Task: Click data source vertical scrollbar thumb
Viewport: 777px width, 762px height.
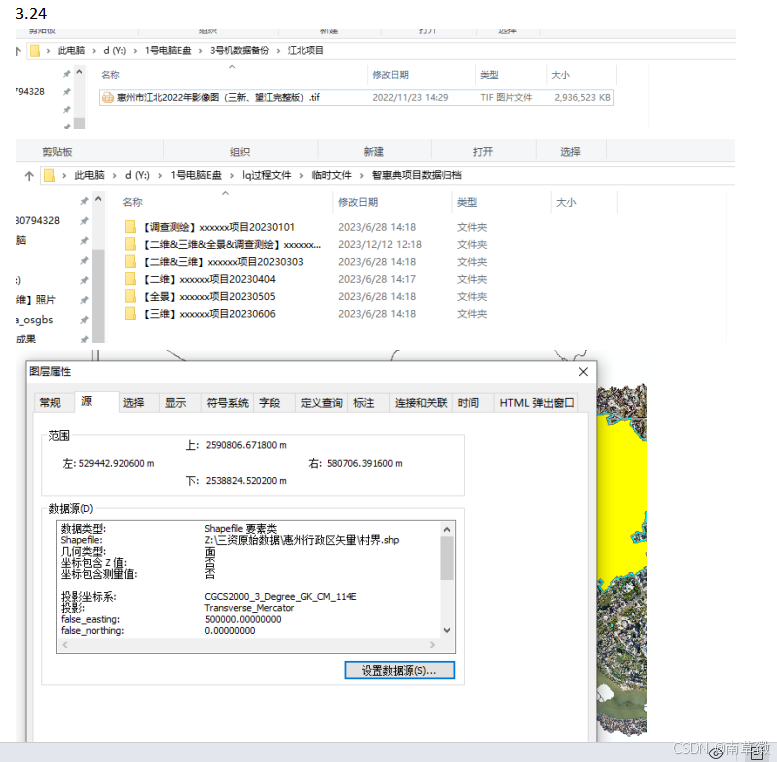Action: [447, 558]
